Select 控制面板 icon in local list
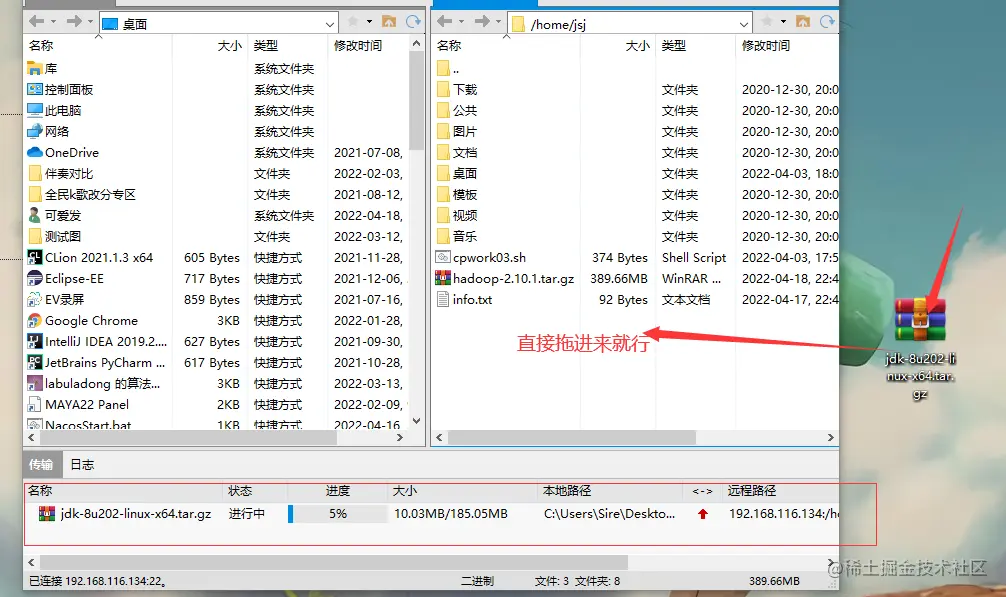The height and width of the screenshot is (597, 1006). (x=35, y=89)
